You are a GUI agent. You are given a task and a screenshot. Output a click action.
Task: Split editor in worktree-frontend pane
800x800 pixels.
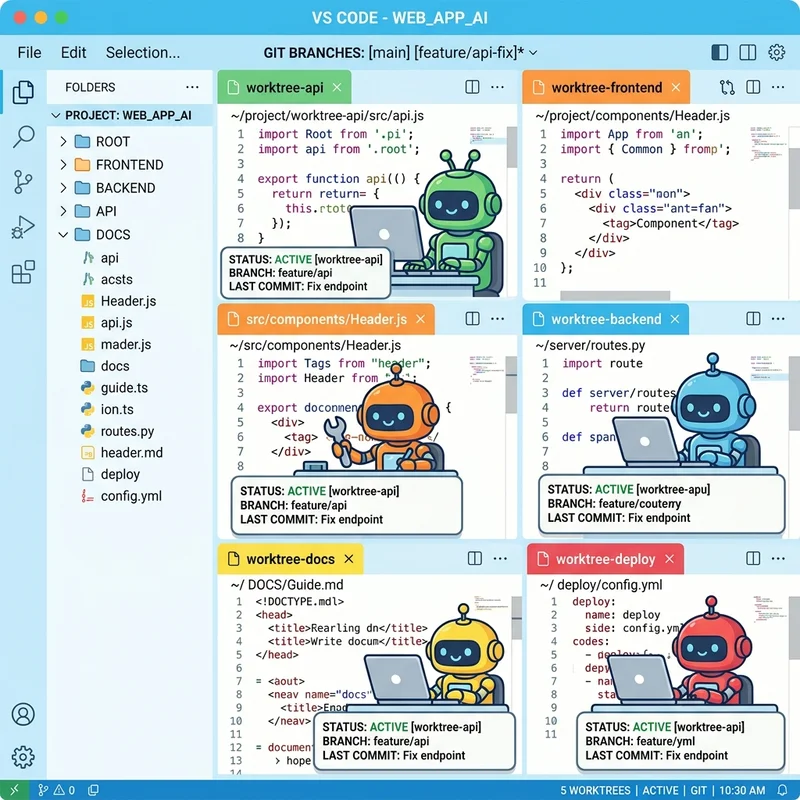tap(753, 87)
